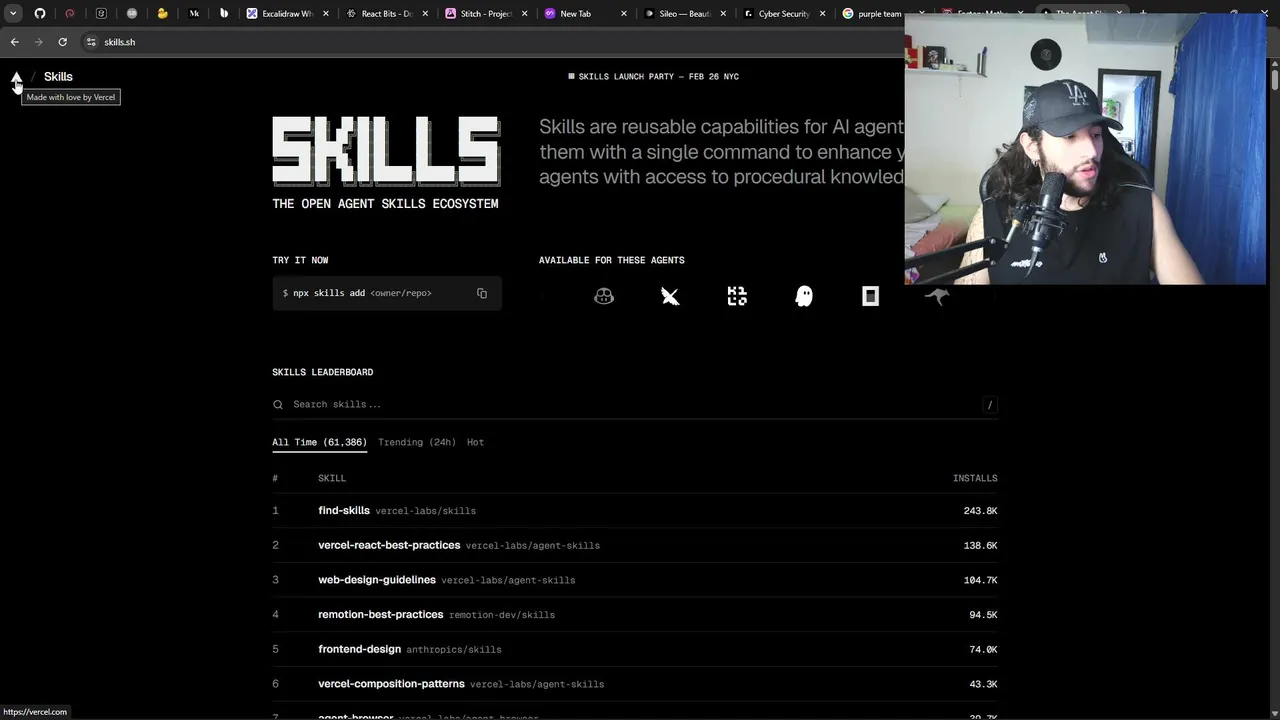Screen dimensions: 1280x720
Task: Click the Skills breadcrumb link
Action: pyautogui.click(x=58, y=76)
